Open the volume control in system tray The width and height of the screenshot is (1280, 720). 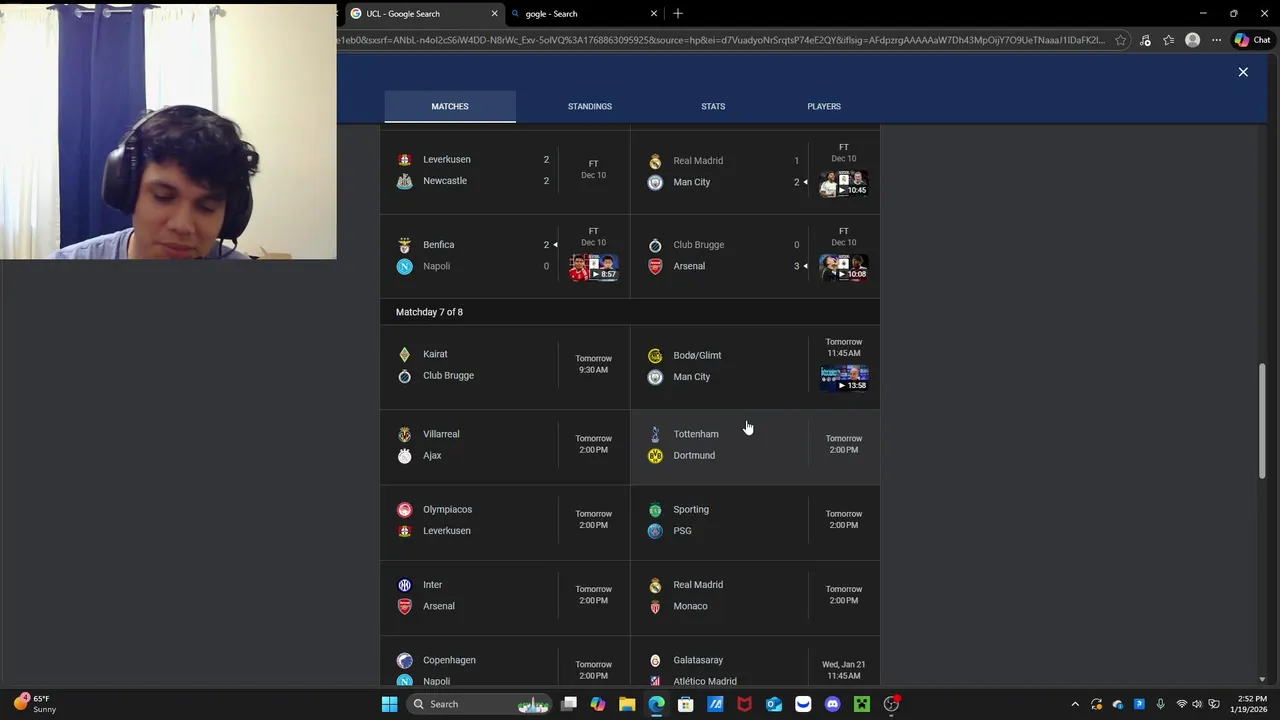[1197, 704]
